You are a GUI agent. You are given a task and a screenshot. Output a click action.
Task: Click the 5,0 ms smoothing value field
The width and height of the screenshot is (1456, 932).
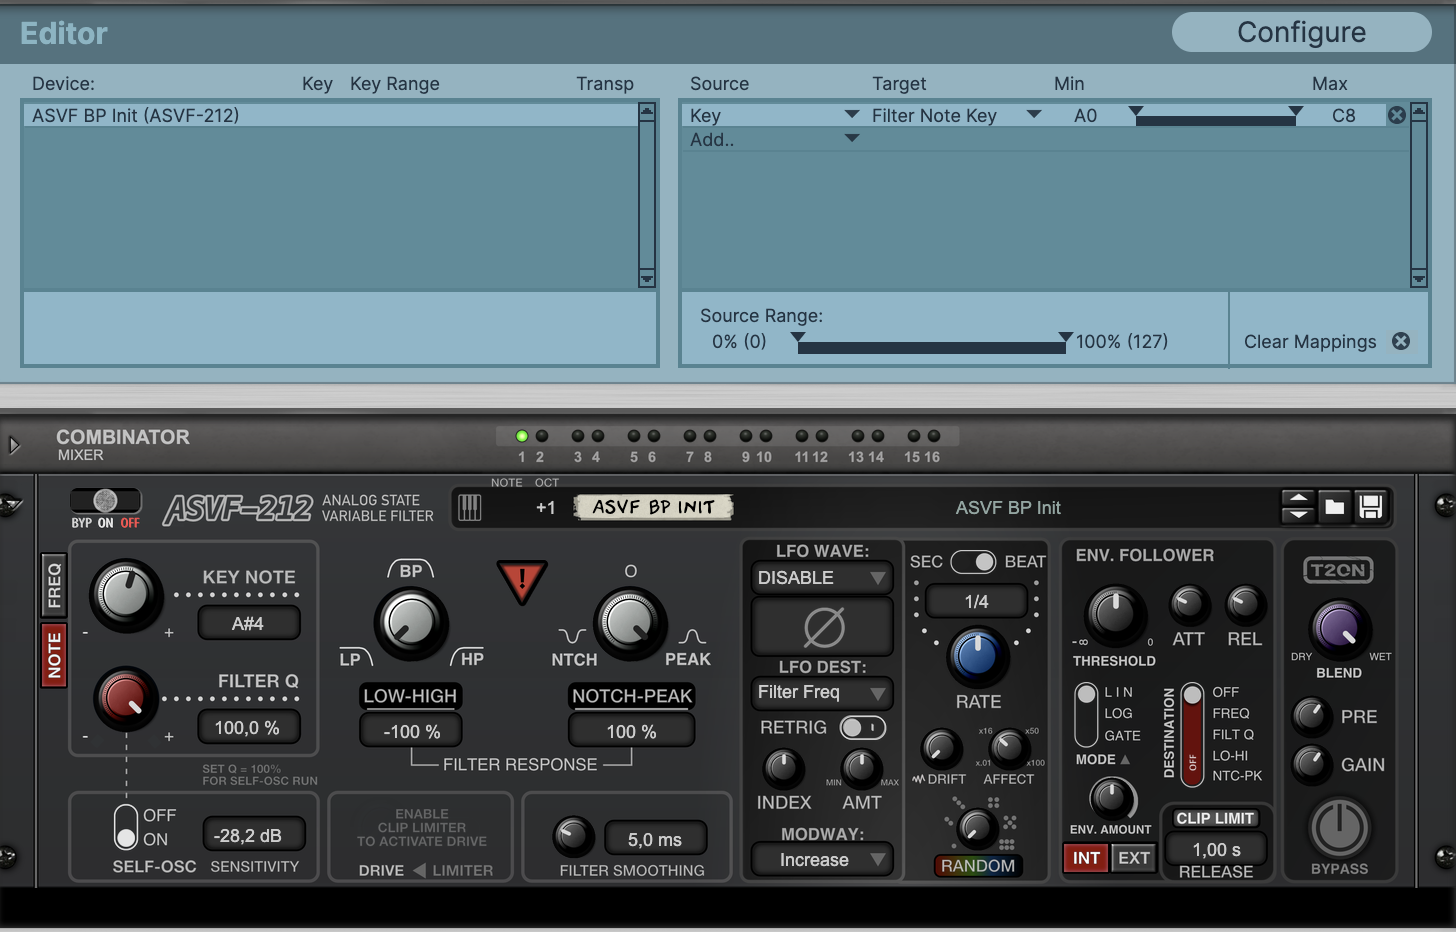tap(655, 839)
